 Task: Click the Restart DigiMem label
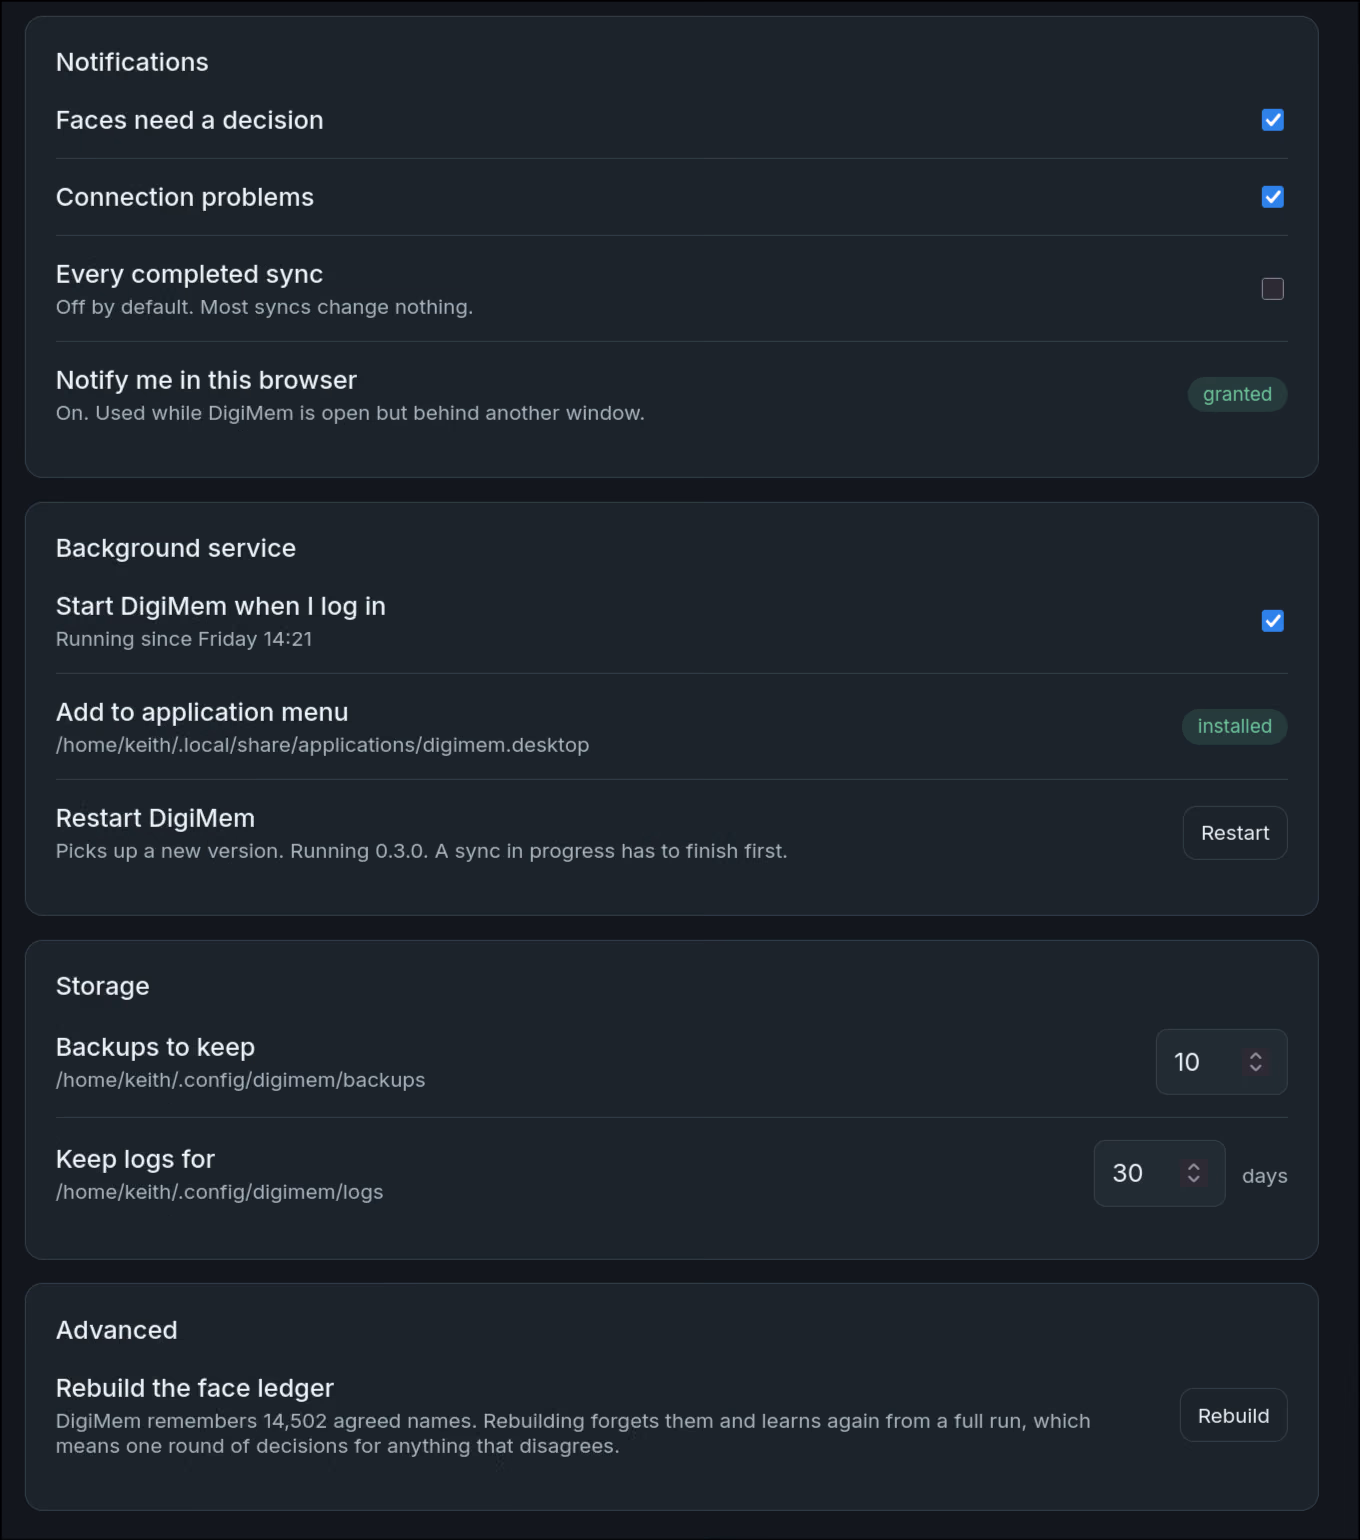point(155,818)
